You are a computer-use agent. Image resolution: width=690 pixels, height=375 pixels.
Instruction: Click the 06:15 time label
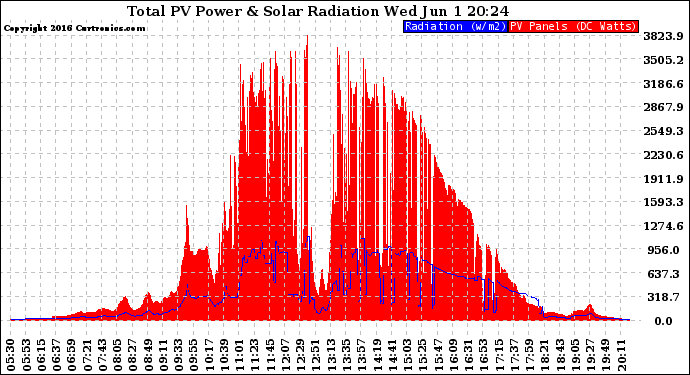(41, 355)
